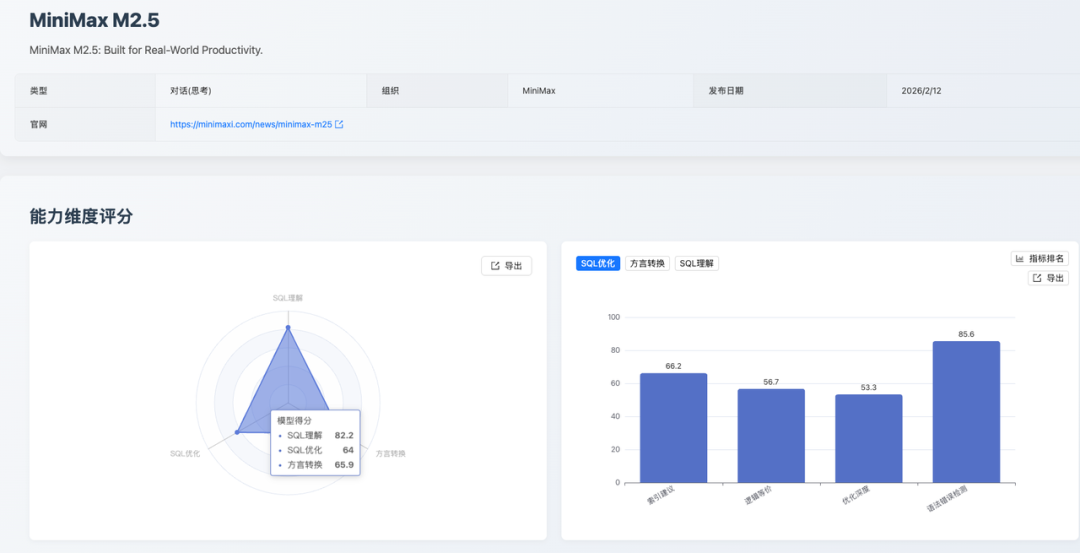Click the SQL优化 axis label on radar chart
The width and height of the screenshot is (1080, 553).
pos(185,453)
